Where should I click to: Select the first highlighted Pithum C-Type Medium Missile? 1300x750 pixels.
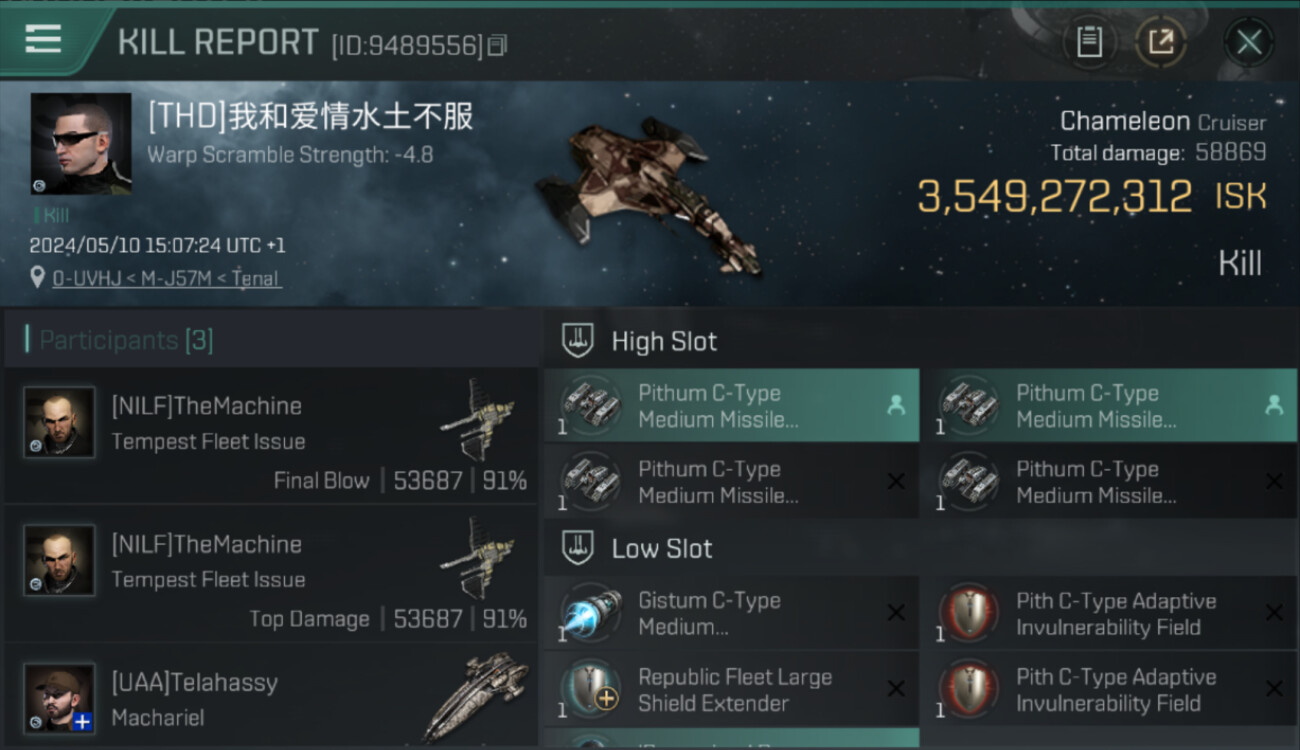coord(731,406)
